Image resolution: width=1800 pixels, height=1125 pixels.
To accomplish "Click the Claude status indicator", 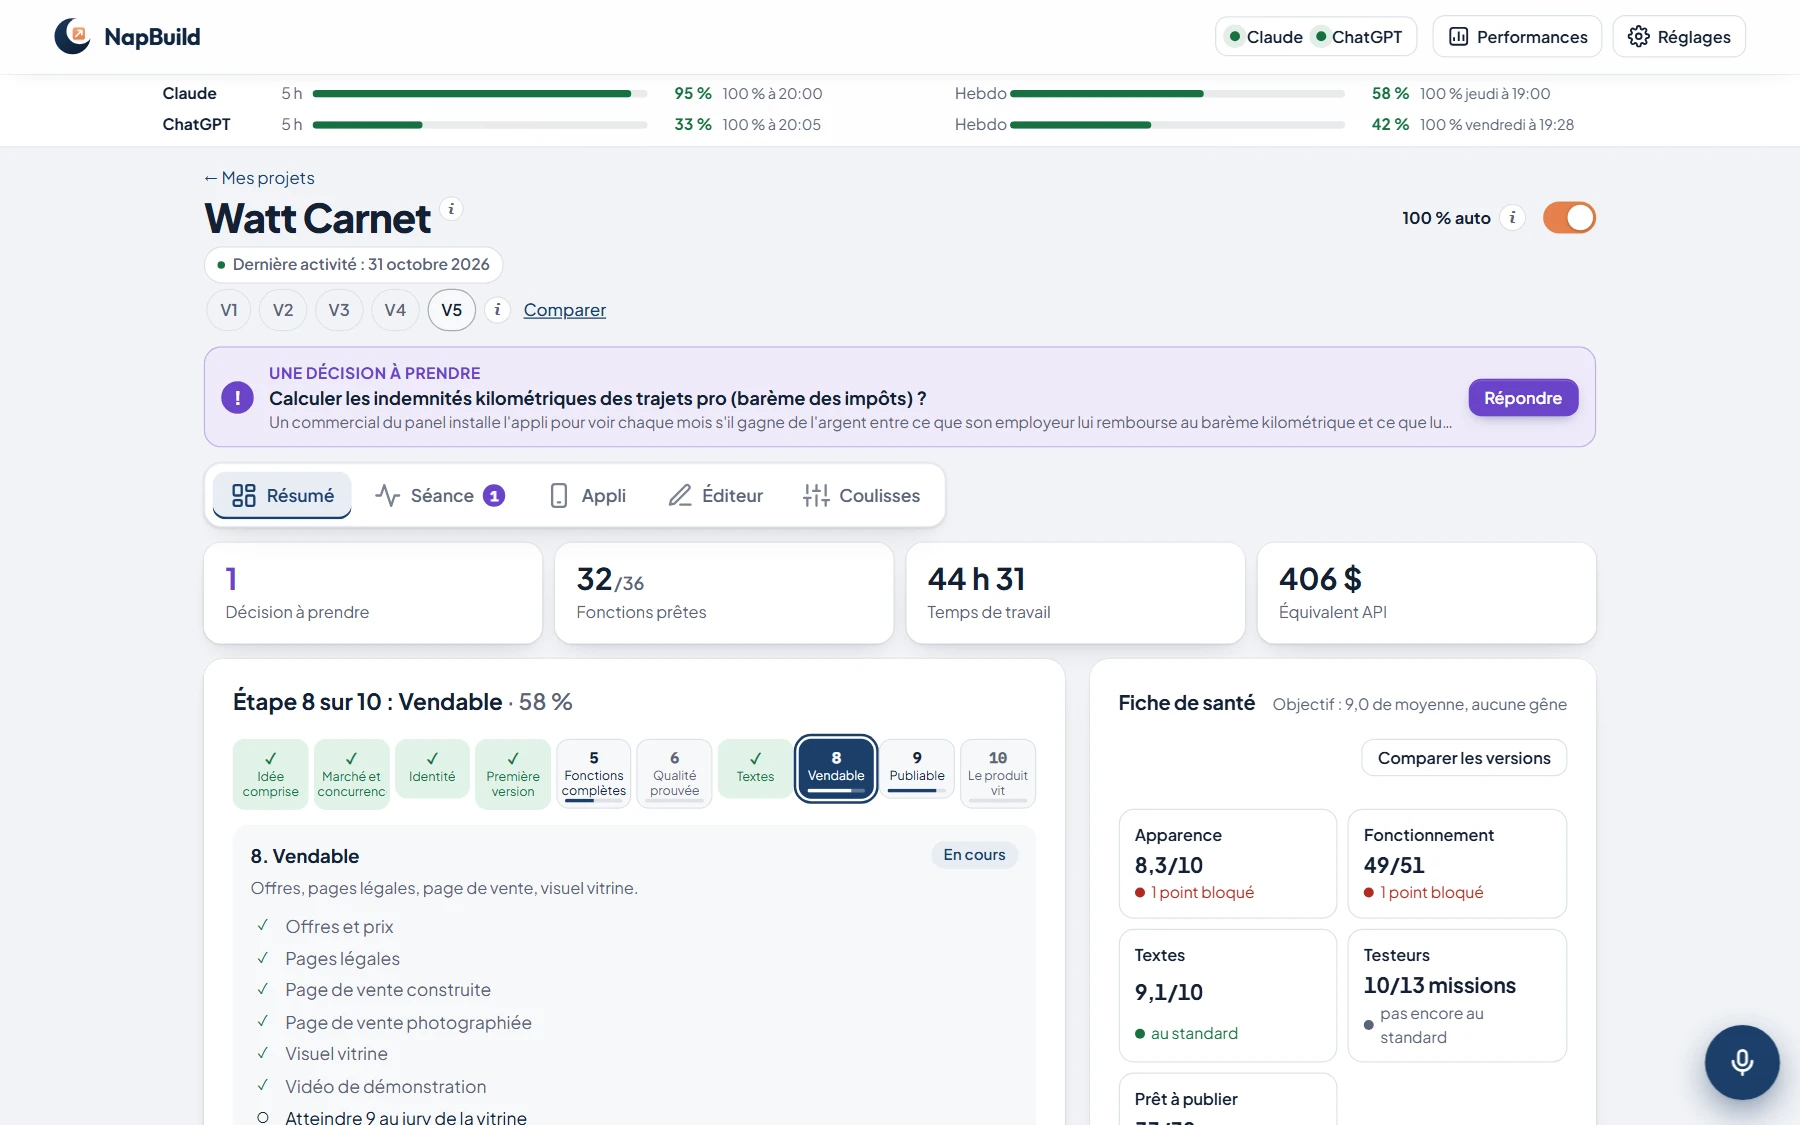I will [1265, 37].
